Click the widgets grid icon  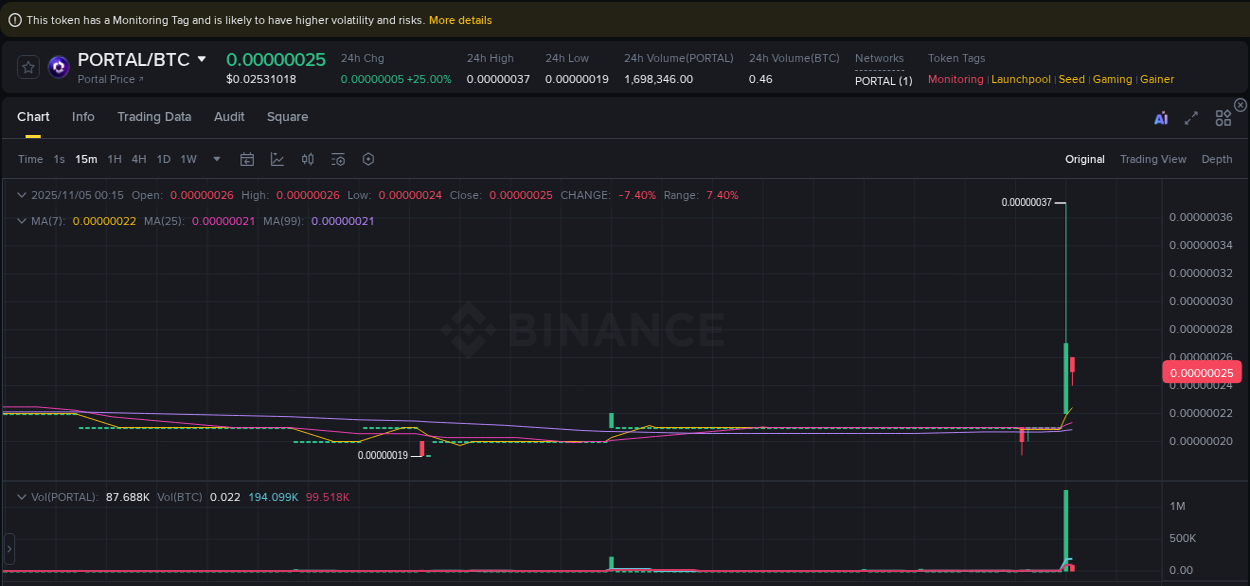[1223, 117]
